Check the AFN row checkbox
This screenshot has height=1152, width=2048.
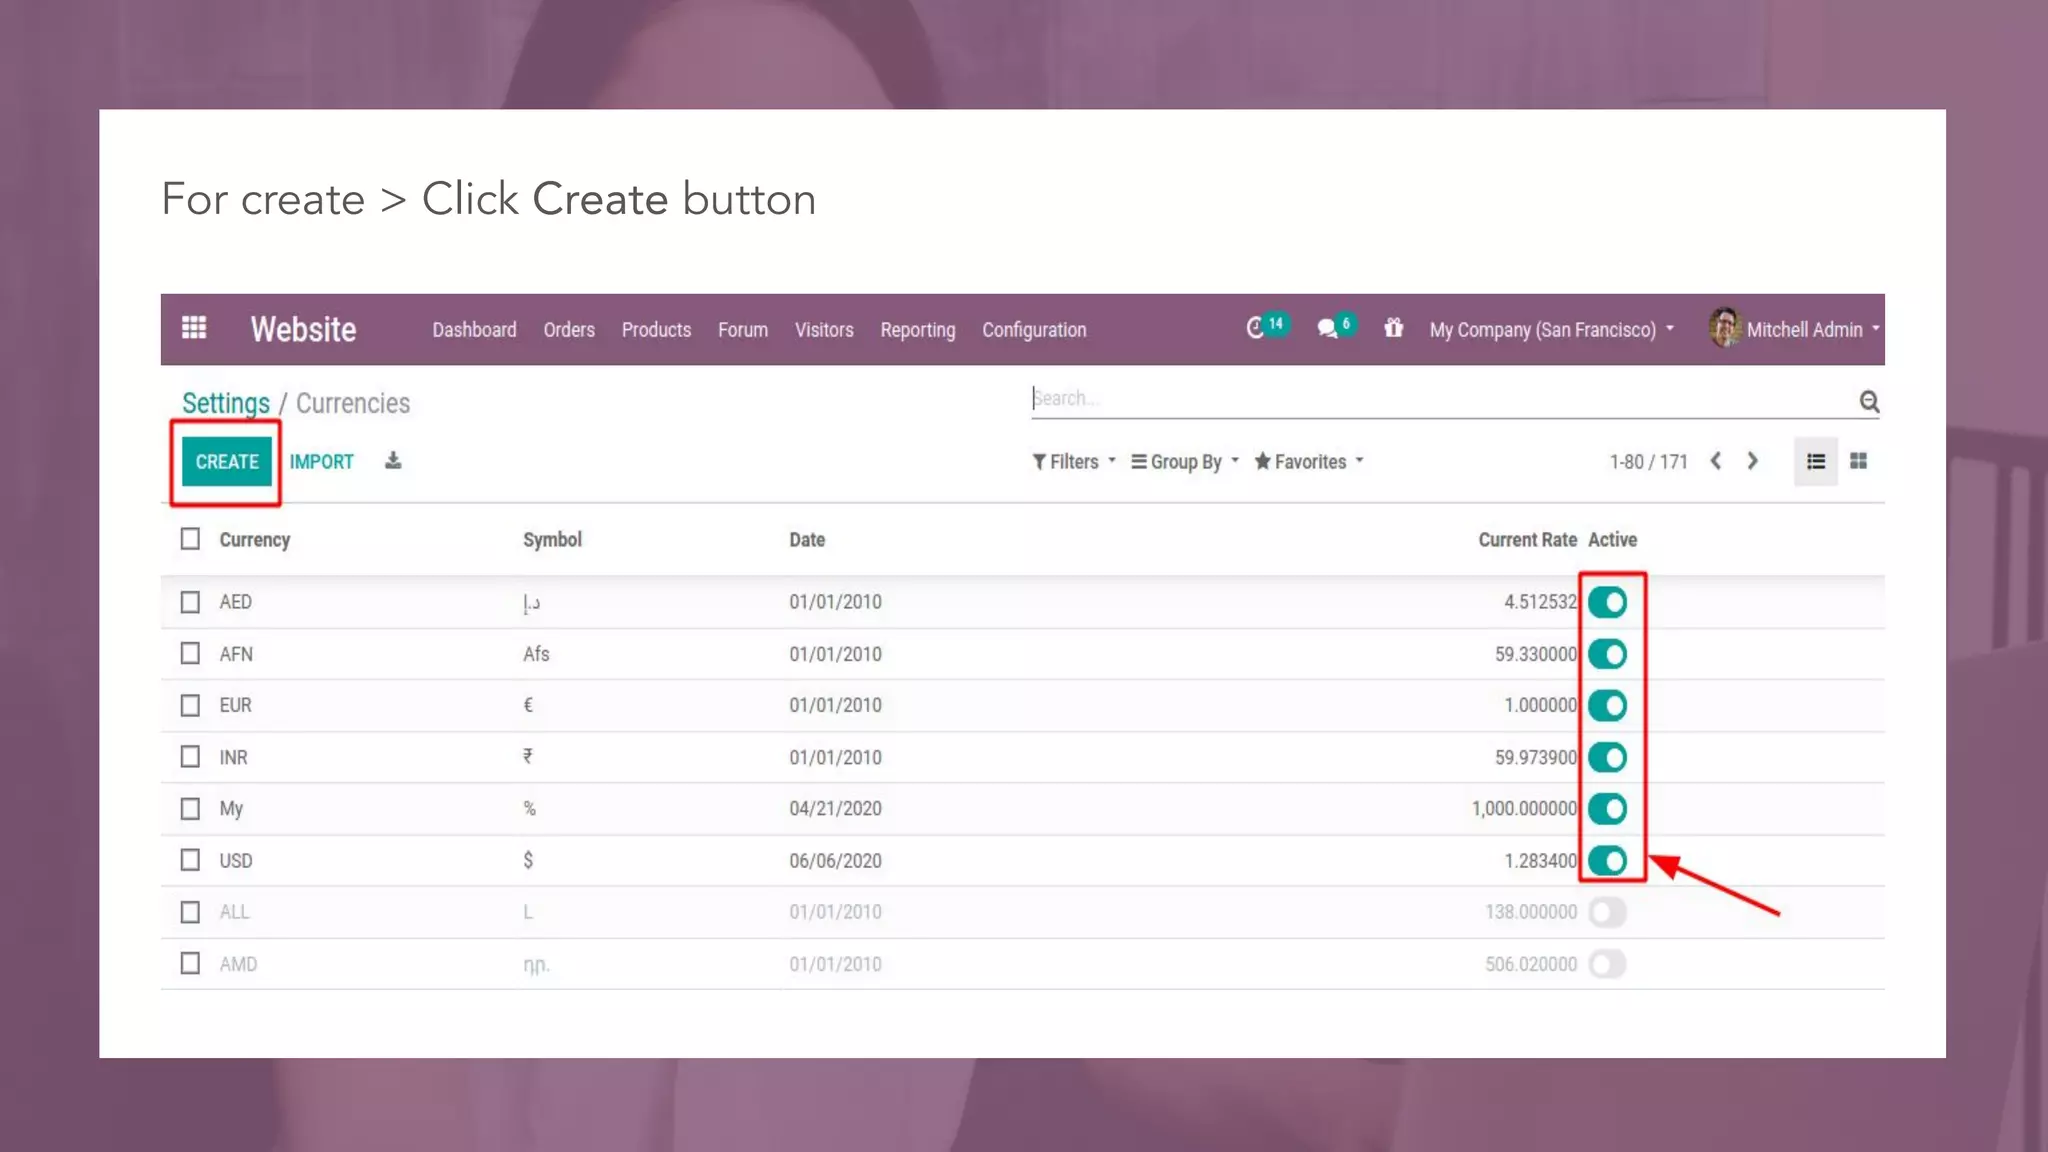190,654
